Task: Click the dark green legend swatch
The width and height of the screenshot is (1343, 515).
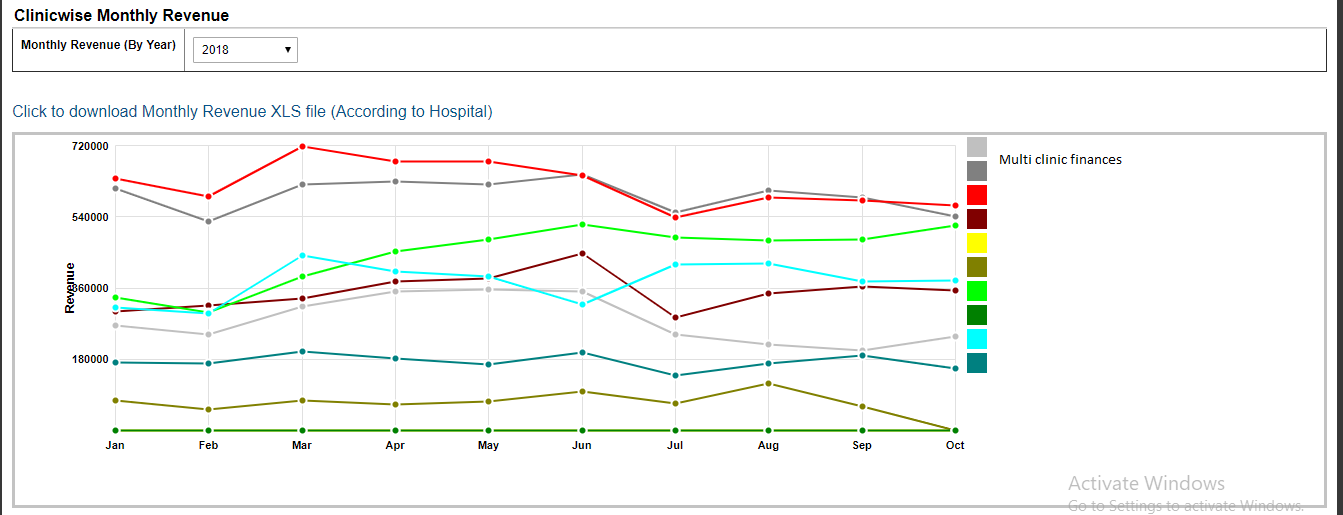Action: pyautogui.click(x=977, y=315)
